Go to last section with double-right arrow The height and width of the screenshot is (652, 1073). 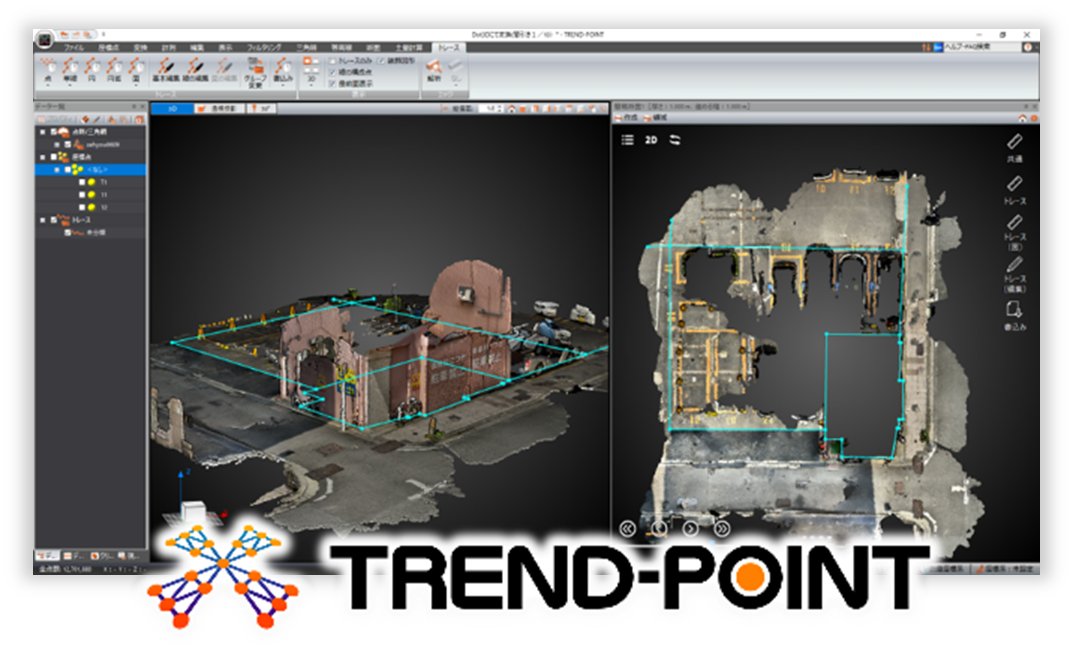pos(721,528)
